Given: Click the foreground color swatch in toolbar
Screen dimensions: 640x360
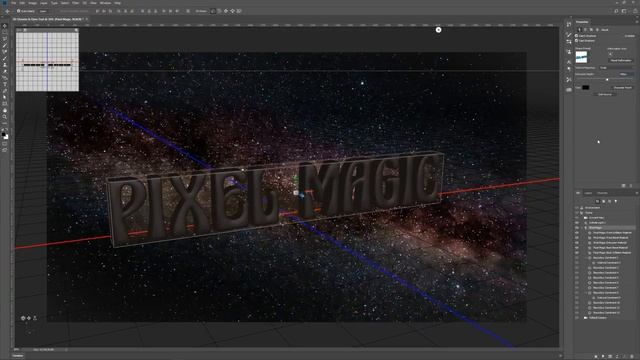Looking at the screenshot, I should point(3,134).
